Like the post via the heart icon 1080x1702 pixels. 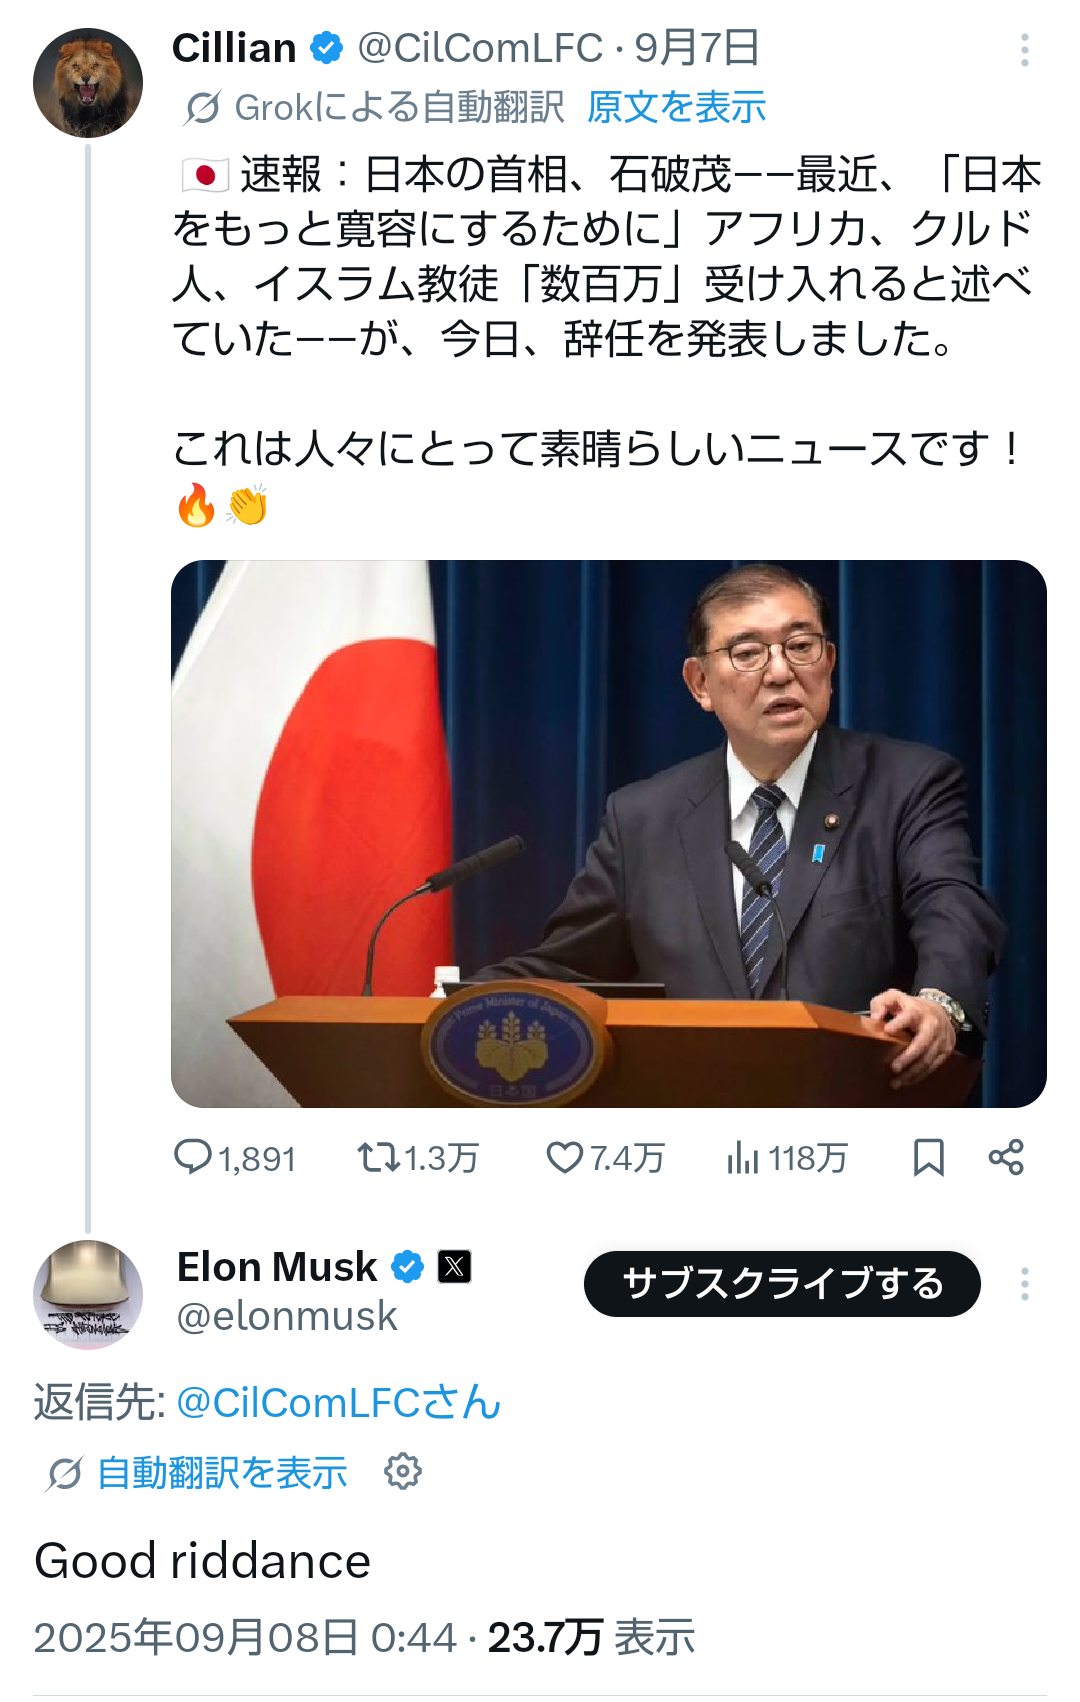564,1157
